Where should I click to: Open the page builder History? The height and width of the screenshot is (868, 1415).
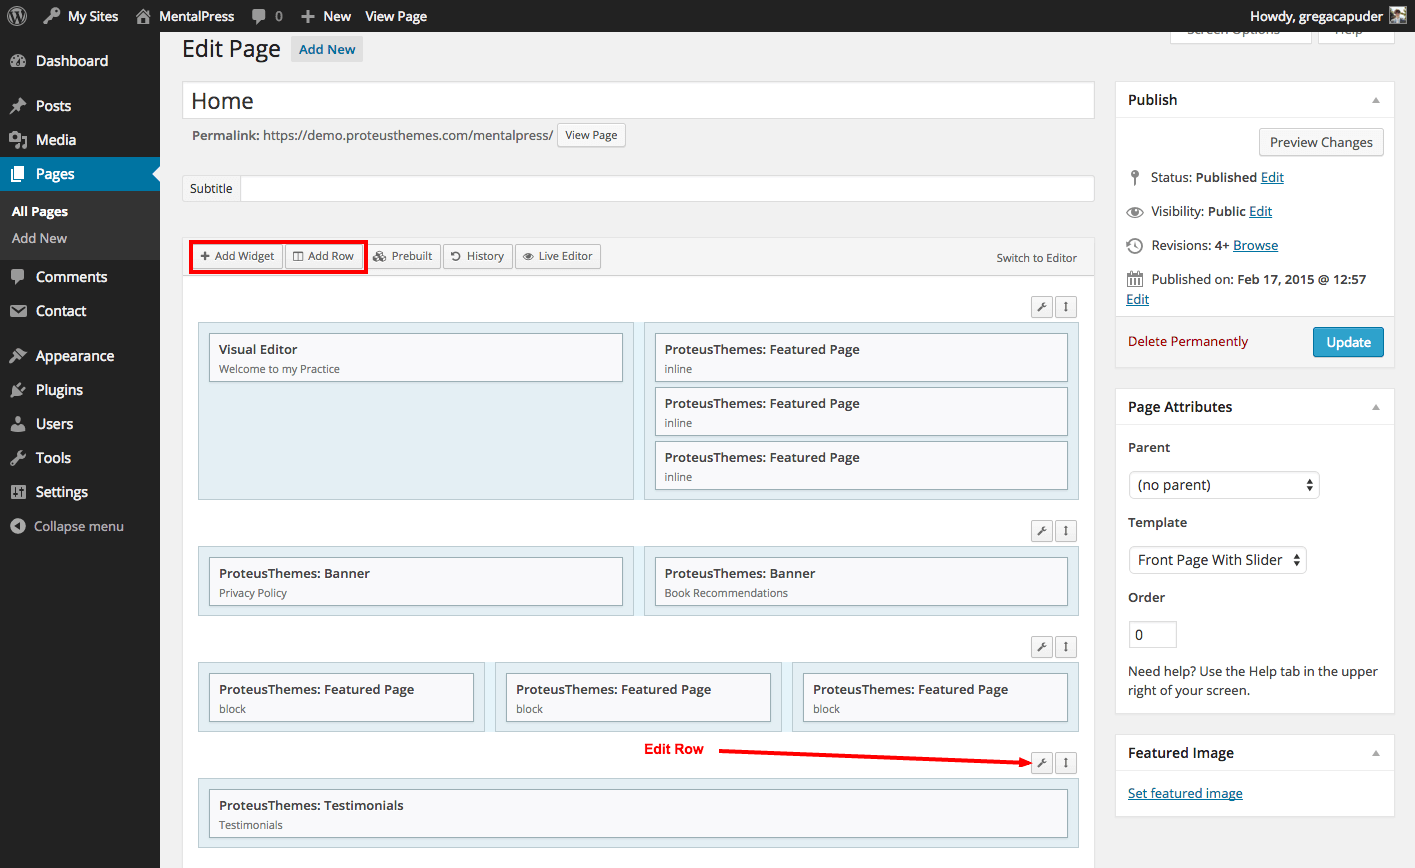click(477, 256)
